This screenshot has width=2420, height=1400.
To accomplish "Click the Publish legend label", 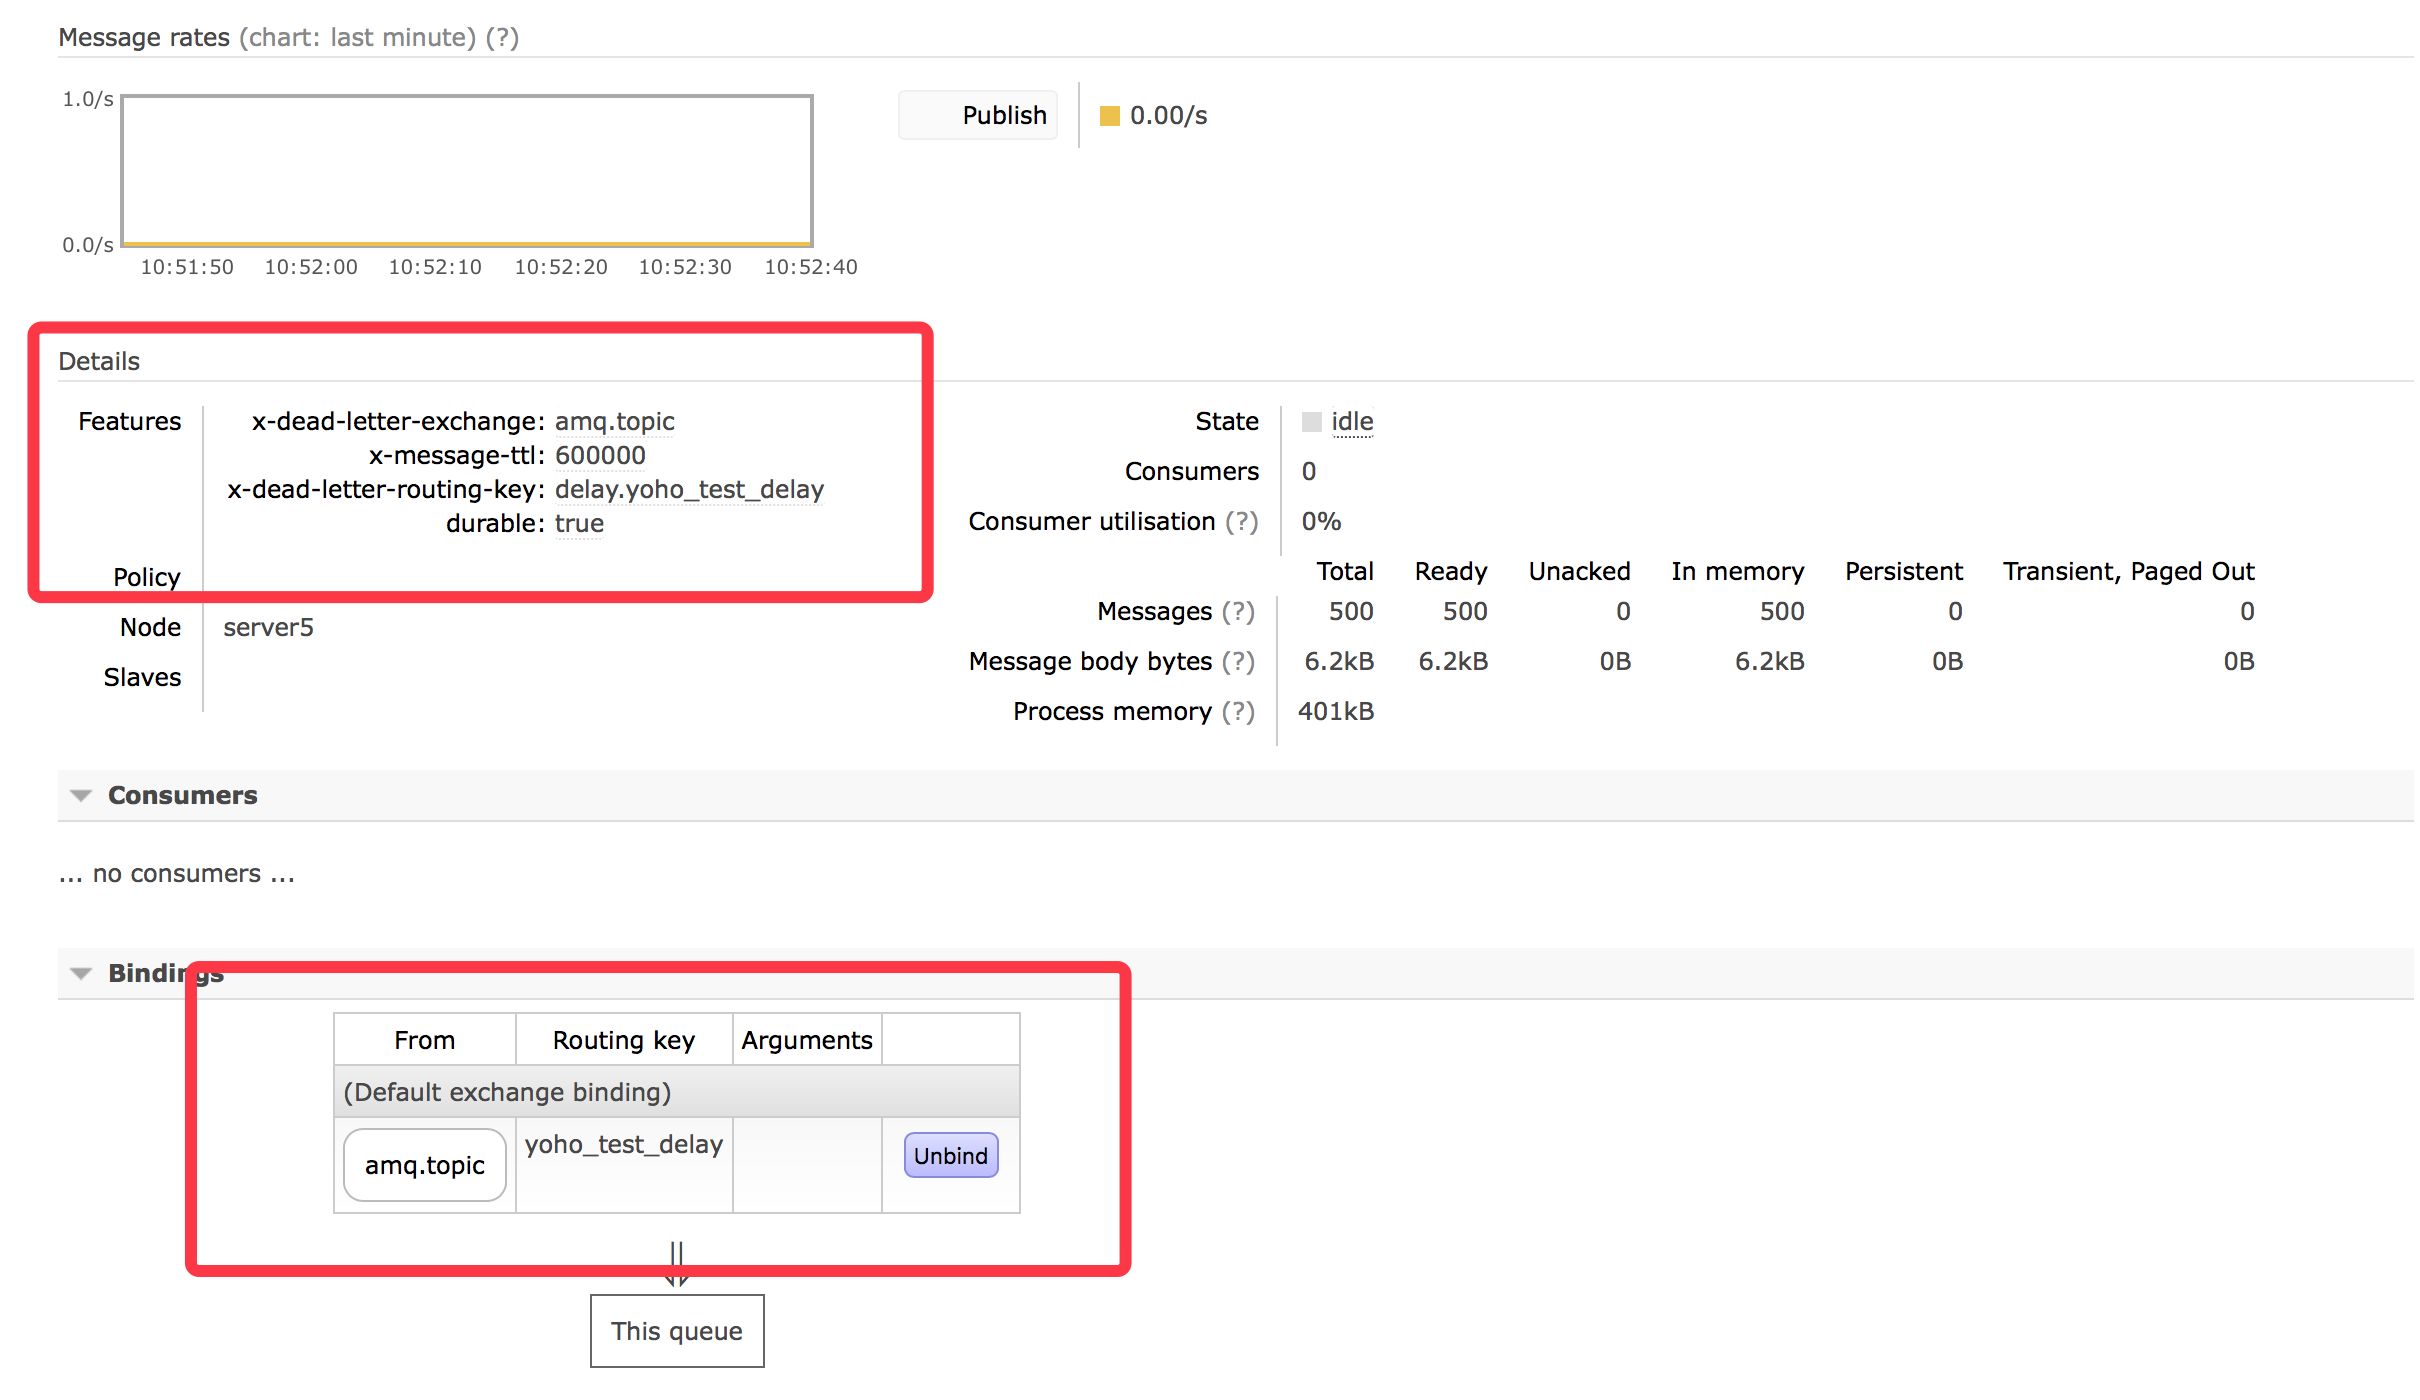I will (x=1003, y=116).
